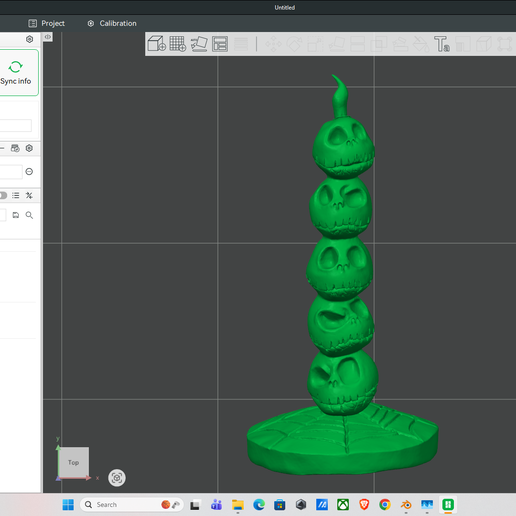The width and height of the screenshot is (516, 516).
Task: Click the Top face of the view cube
Action: 73,462
